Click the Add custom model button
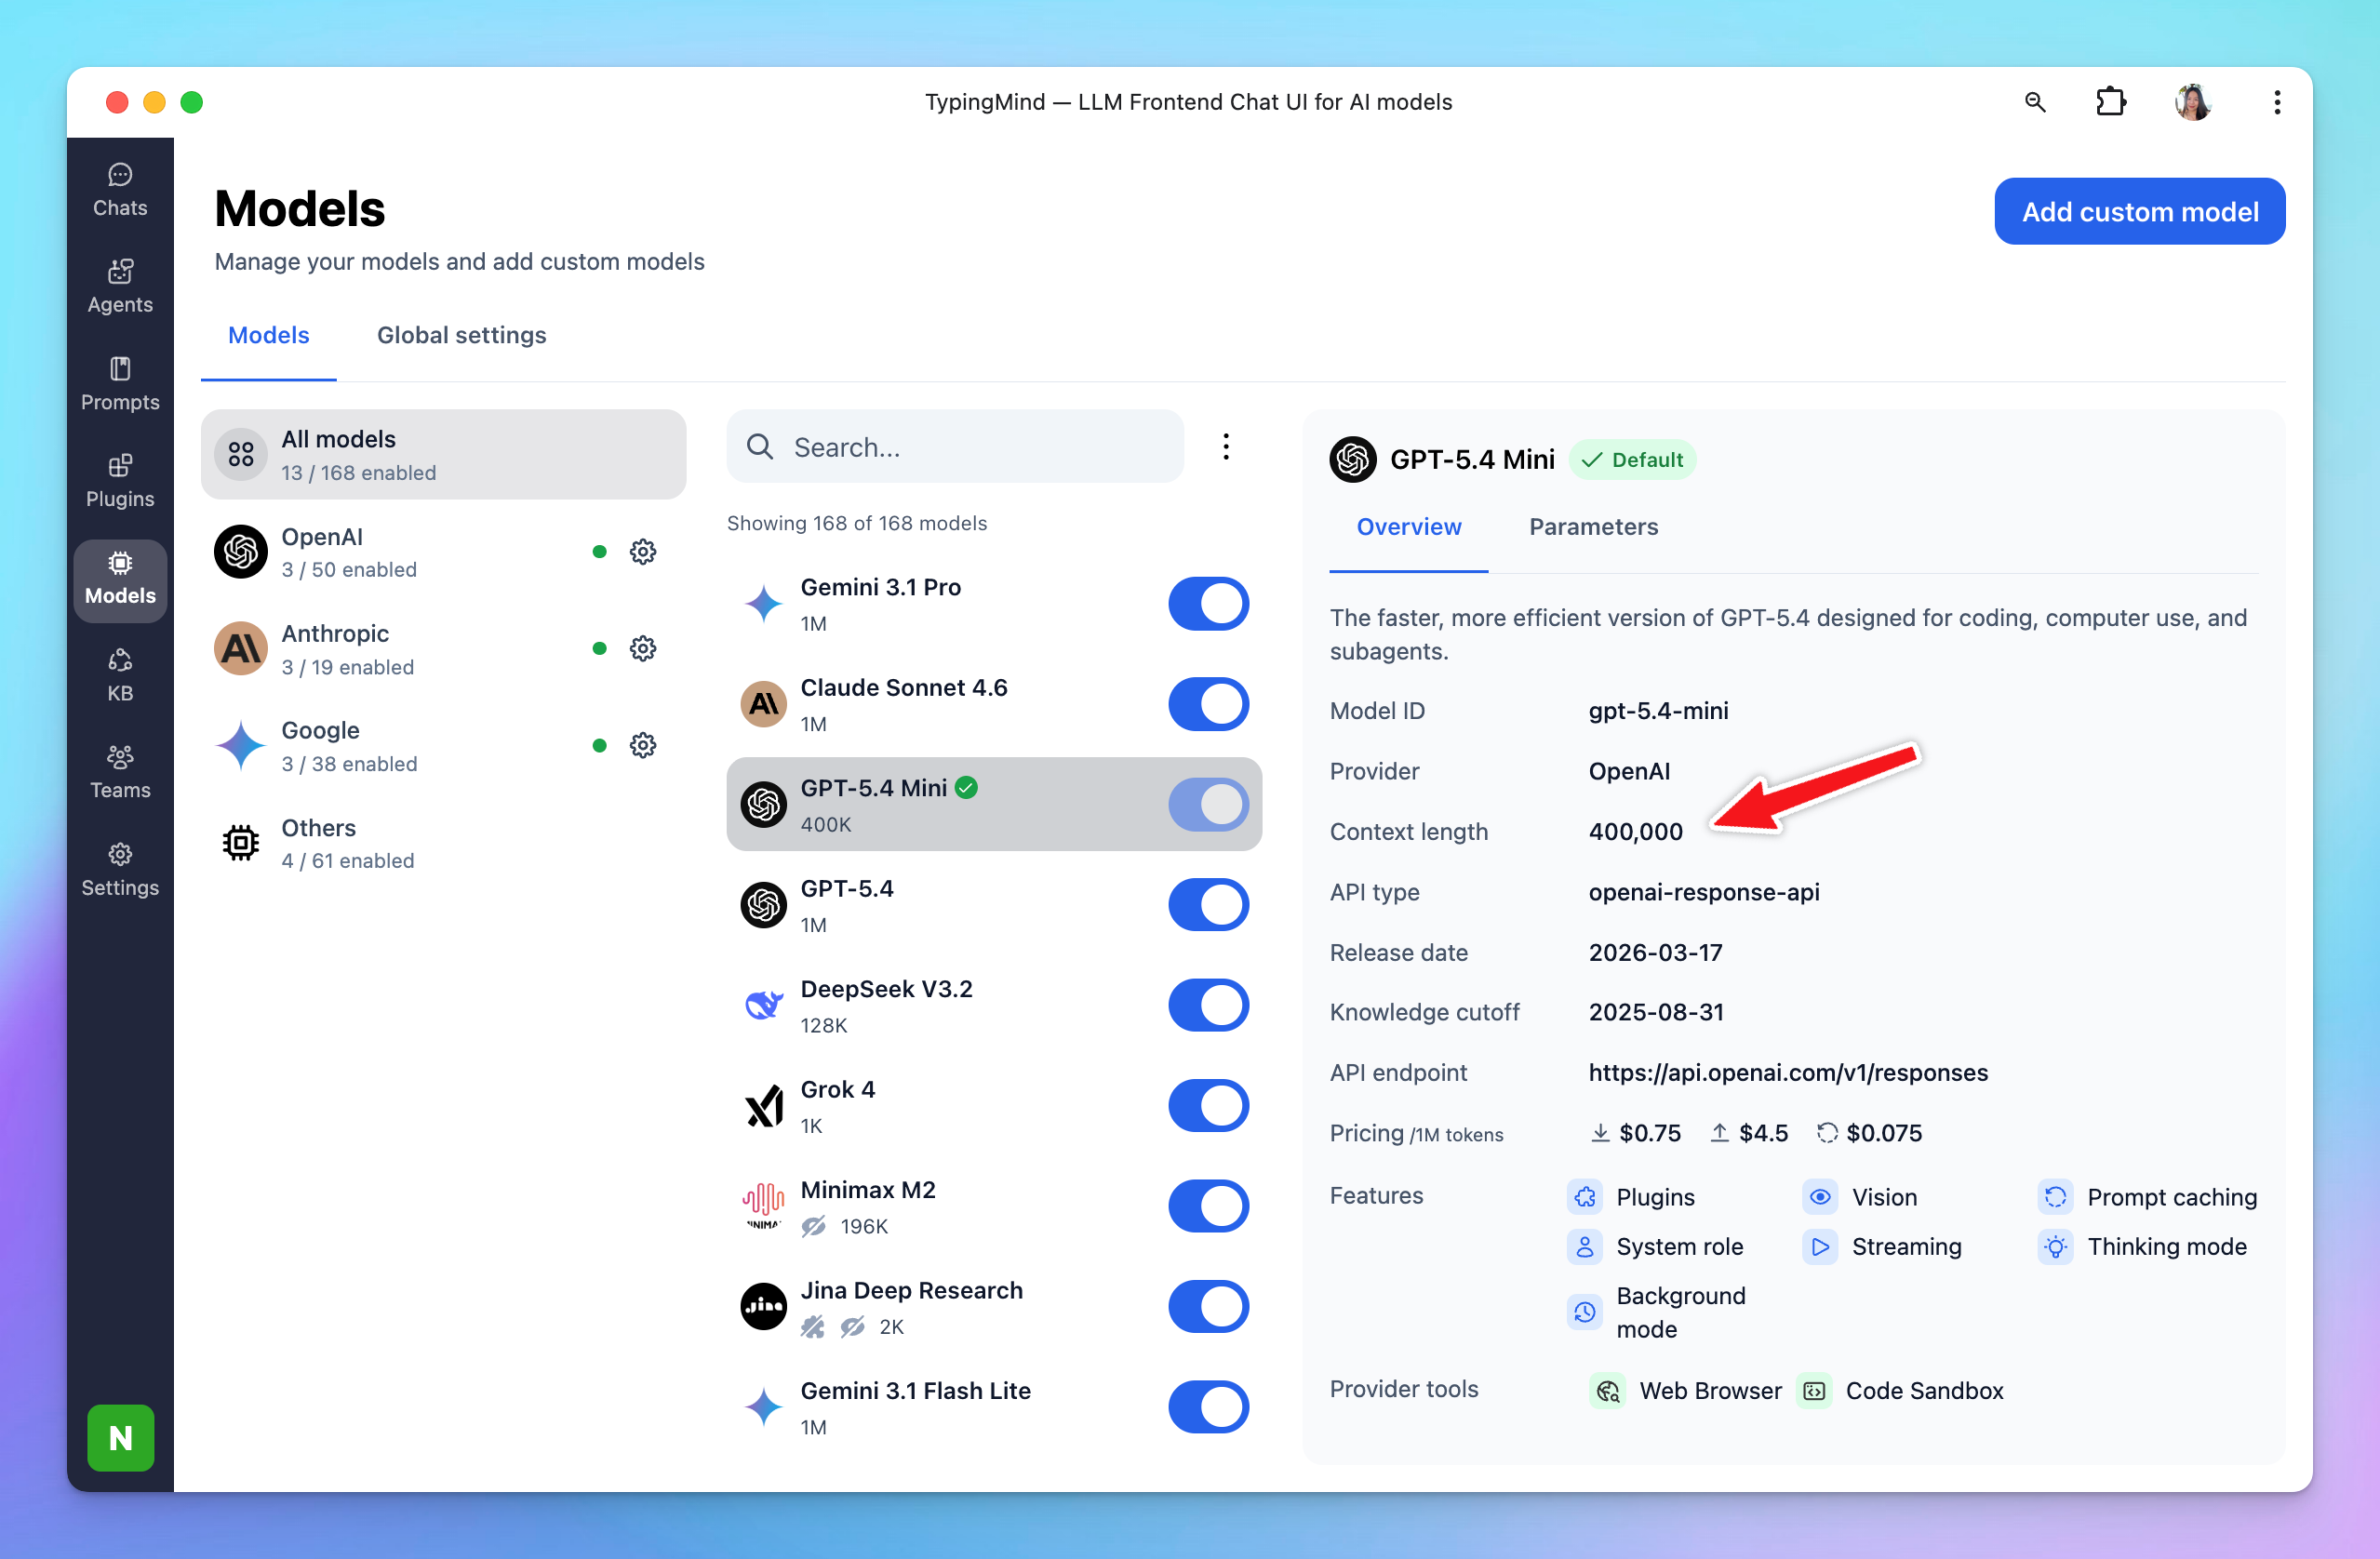The width and height of the screenshot is (2380, 1559). point(2139,212)
